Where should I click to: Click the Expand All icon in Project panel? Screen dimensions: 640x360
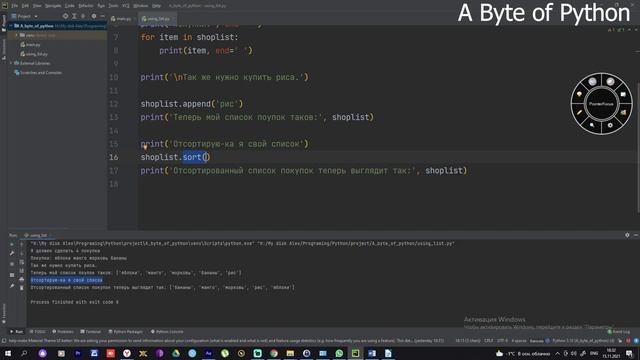click(x=74, y=16)
